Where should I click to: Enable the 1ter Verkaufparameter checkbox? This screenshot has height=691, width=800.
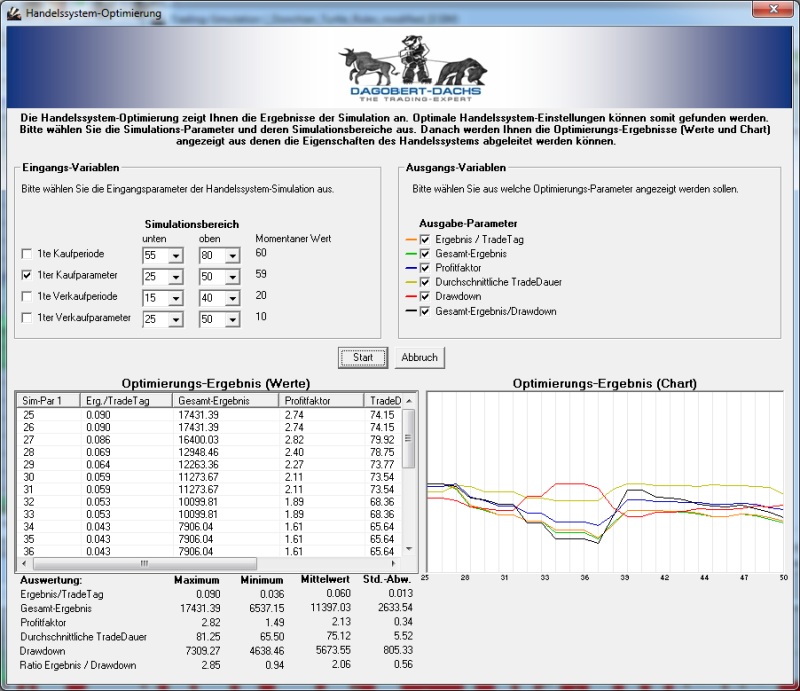[27, 318]
